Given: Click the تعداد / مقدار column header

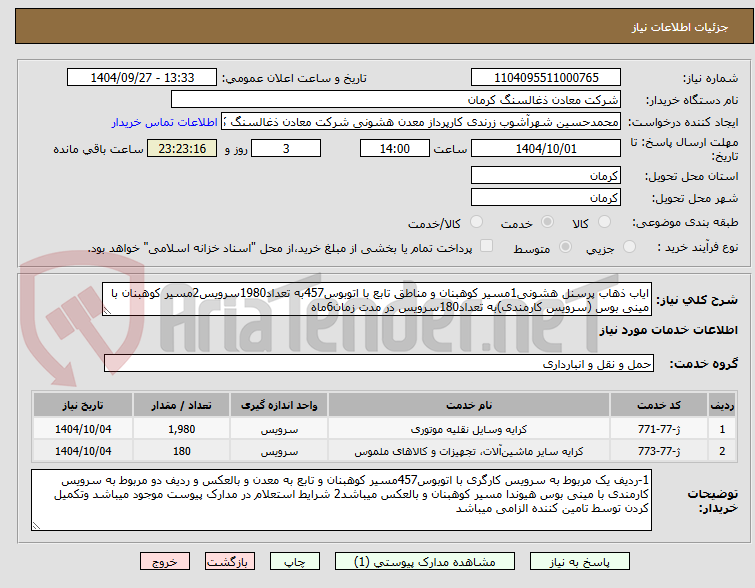Looking at the screenshot, I should 182,405.
